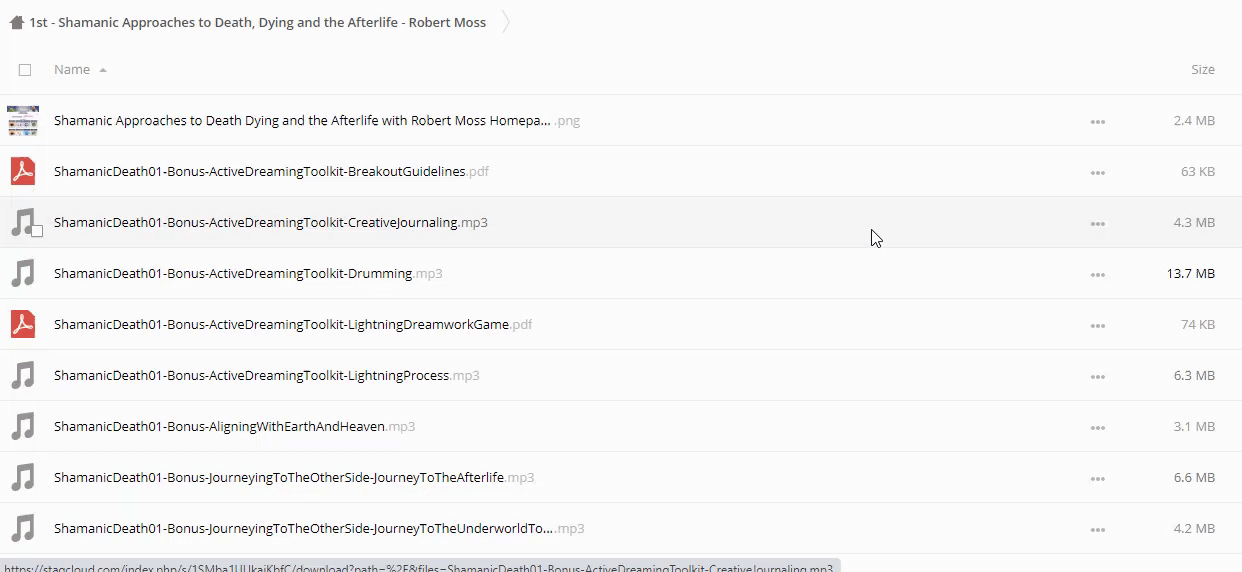The image size is (1242, 572).
Task: Click the PDF icon for BreakoutGuidelines file
Action: click(23, 172)
